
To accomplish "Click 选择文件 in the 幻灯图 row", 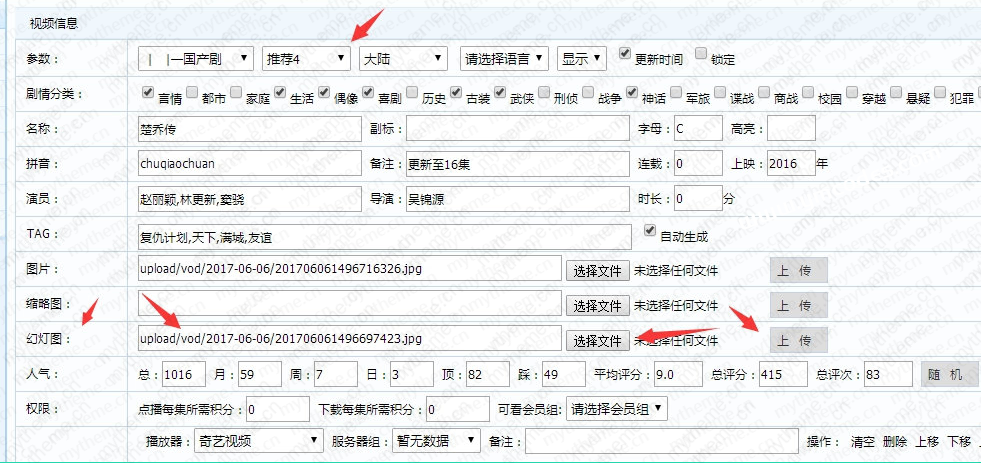I will click(598, 341).
